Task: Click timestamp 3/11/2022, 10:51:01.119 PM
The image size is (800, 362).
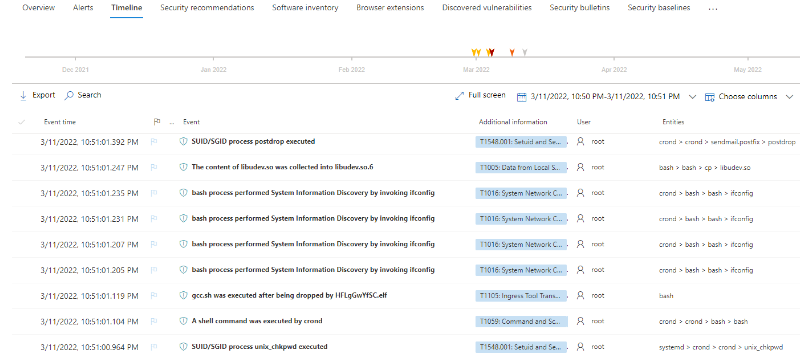Action: click(x=89, y=296)
